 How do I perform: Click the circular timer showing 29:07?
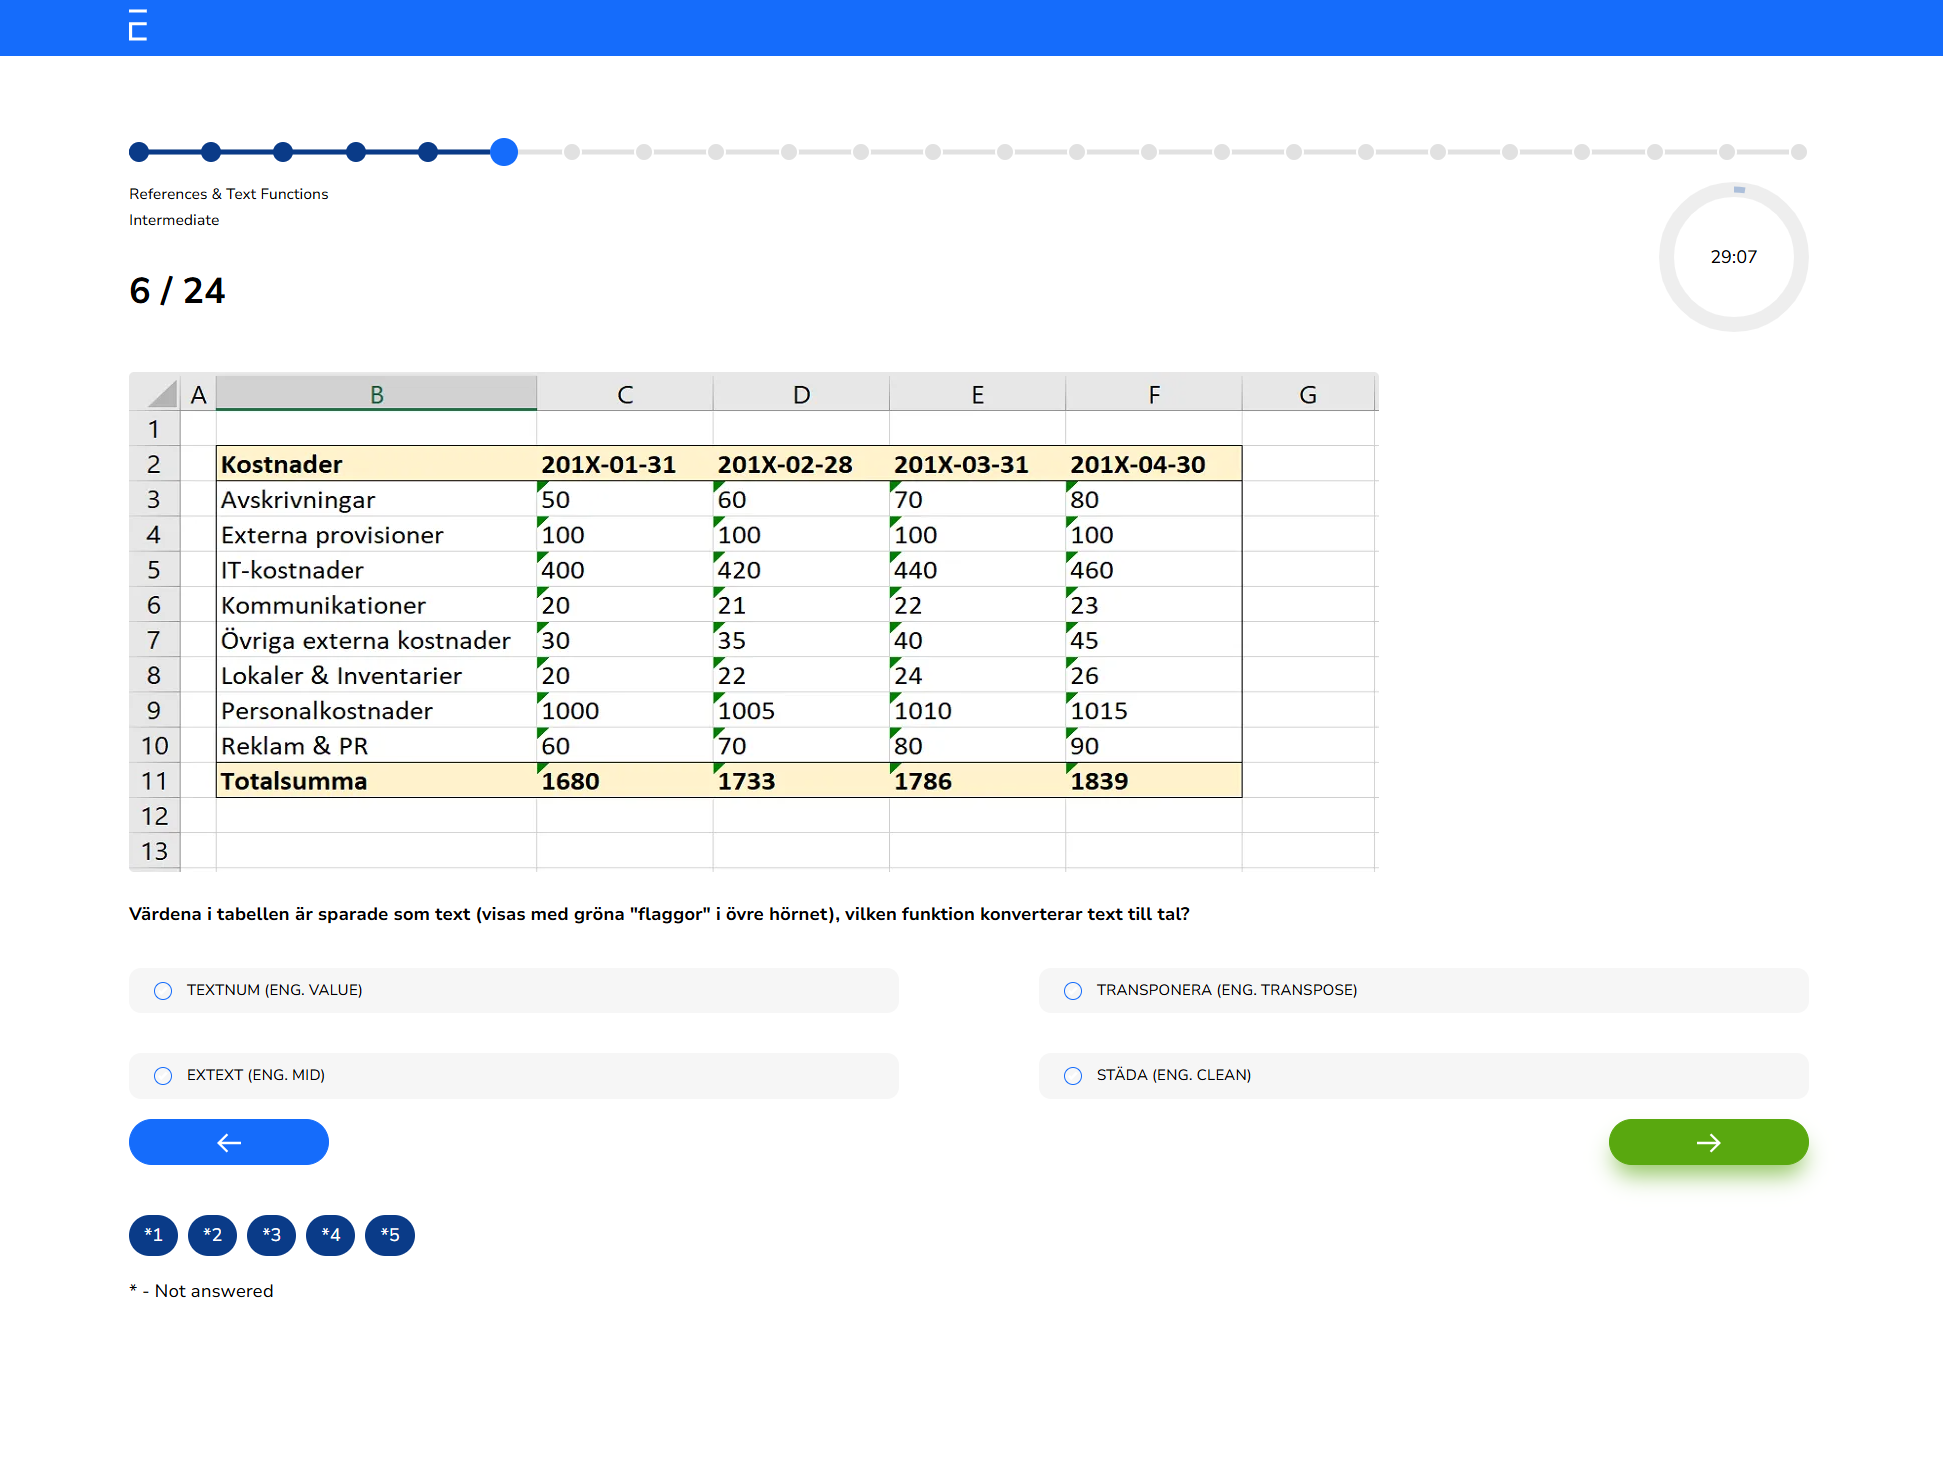pos(1735,257)
